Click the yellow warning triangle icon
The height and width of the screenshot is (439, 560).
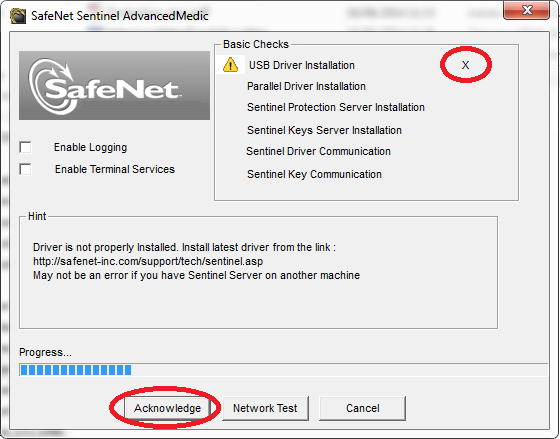coord(230,65)
